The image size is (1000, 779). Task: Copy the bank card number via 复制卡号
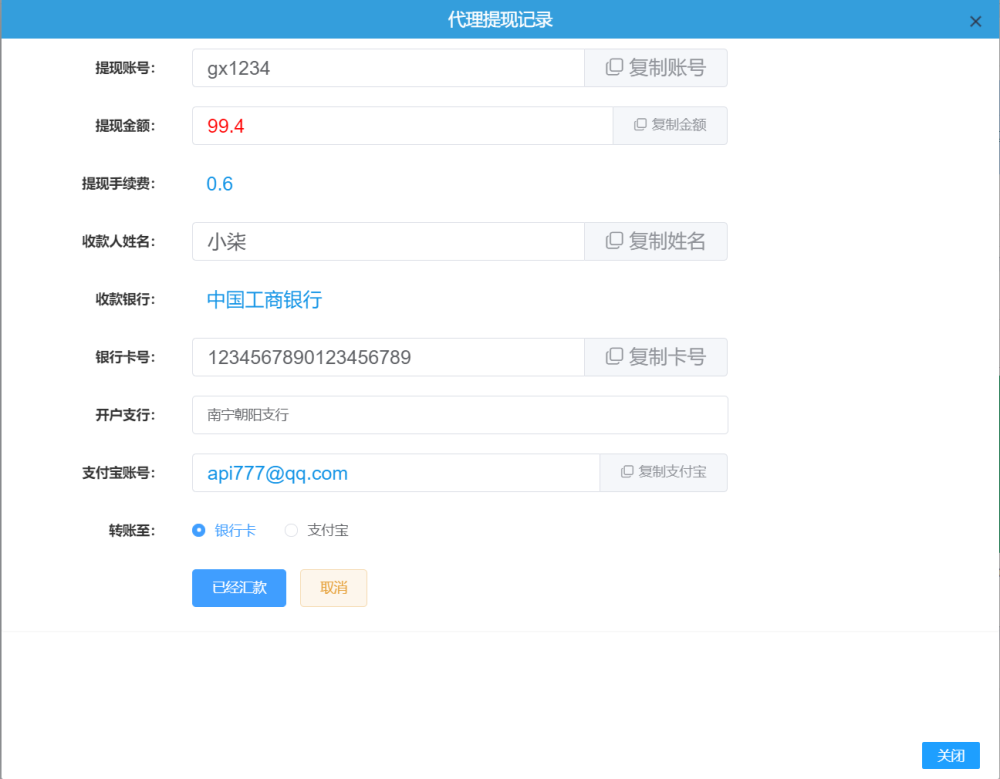656,357
